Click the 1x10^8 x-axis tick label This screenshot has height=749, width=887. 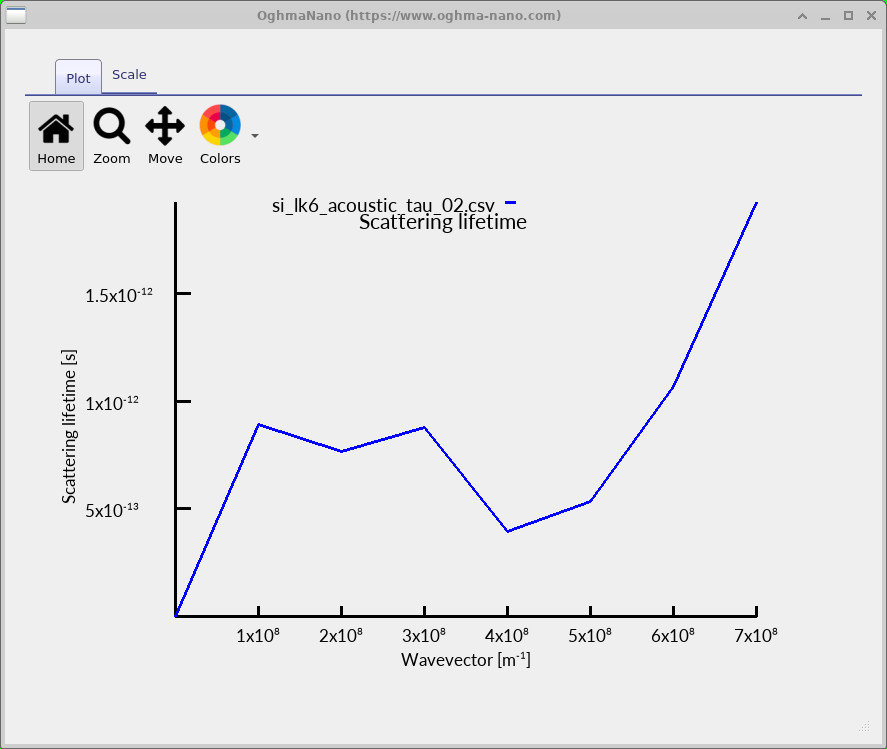point(258,635)
